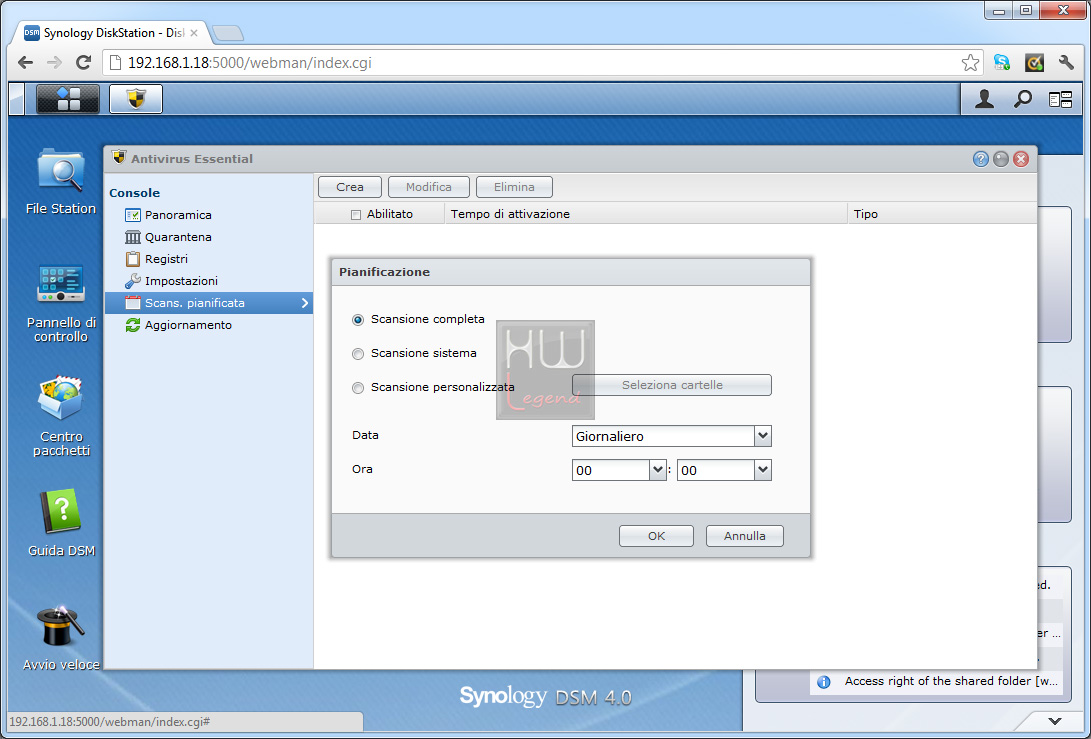
Task: Select Scansione completa radio button
Action: pyautogui.click(x=358, y=320)
